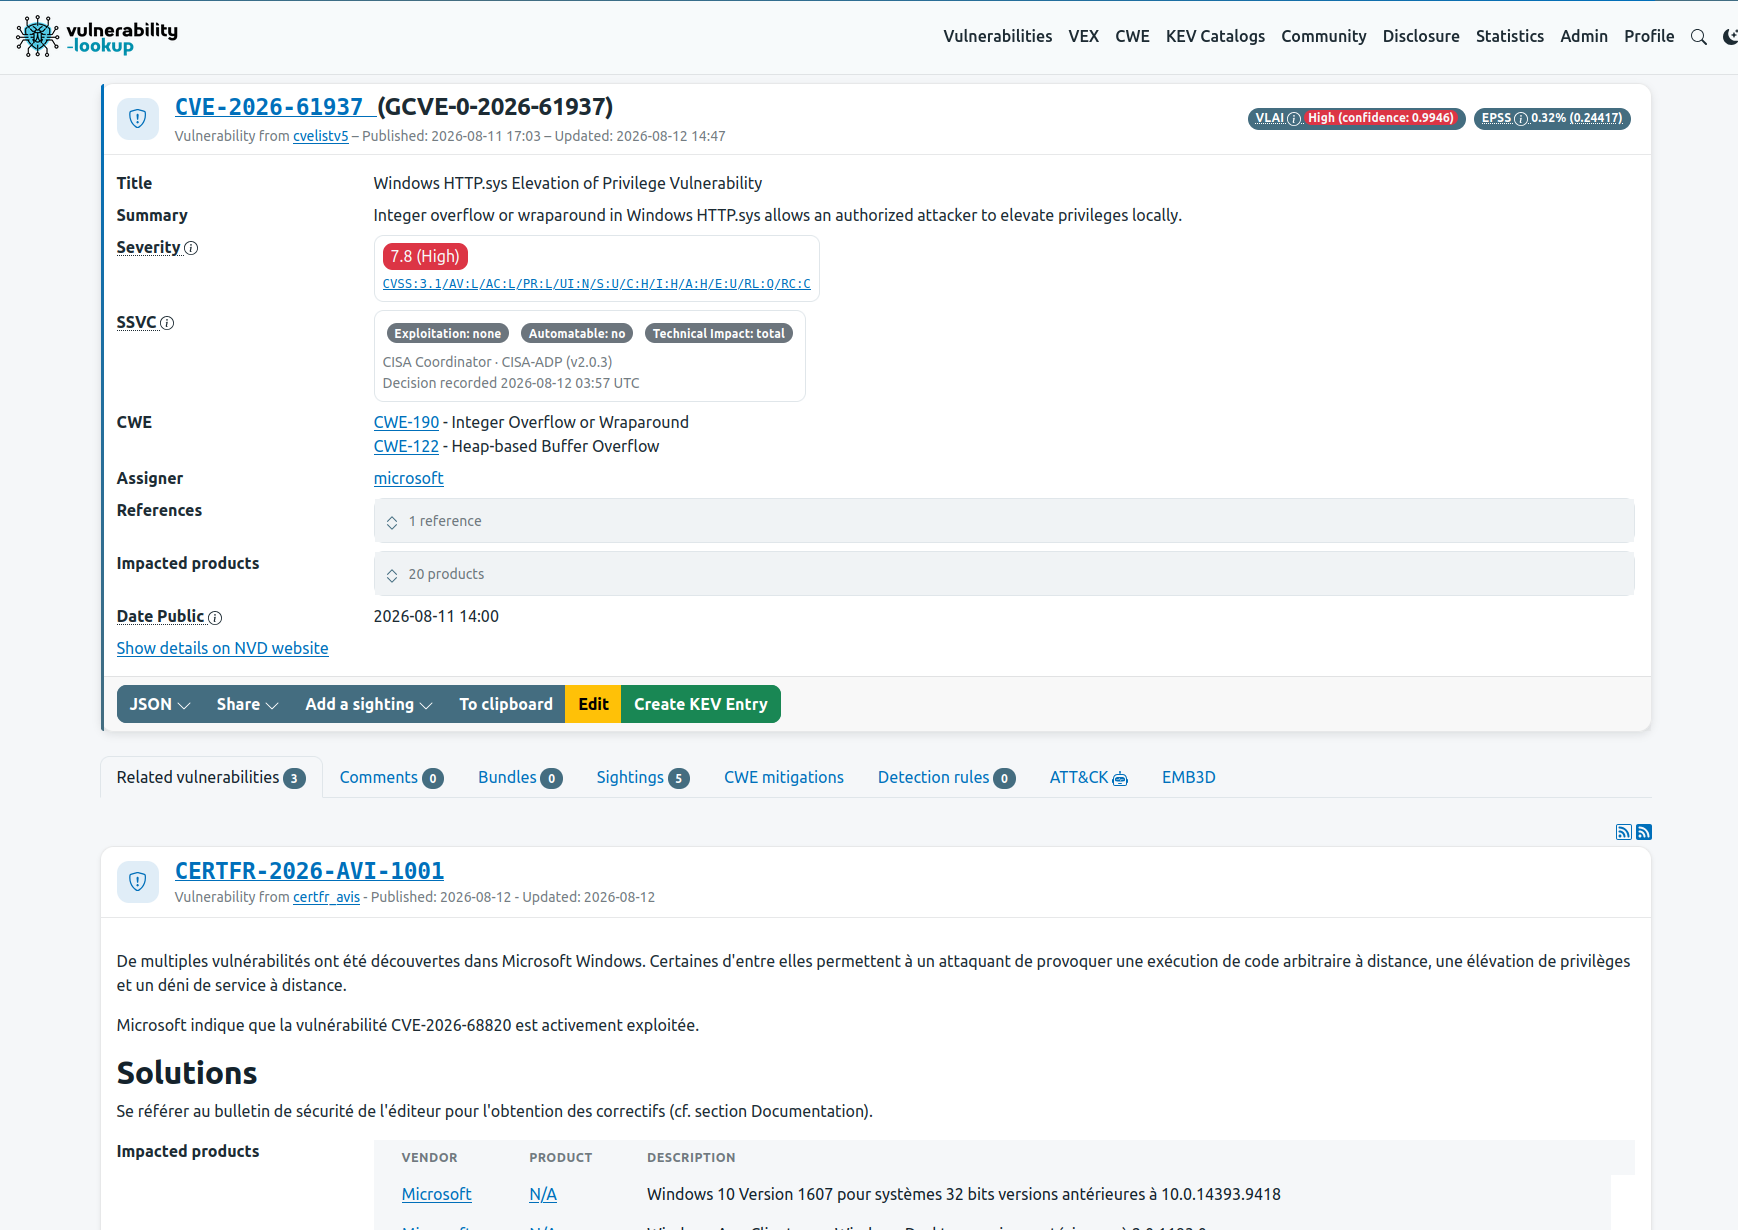Viewport: 1738px width, 1230px height.
Task: Open the JSON dropdown
Action: click(160, 704)
